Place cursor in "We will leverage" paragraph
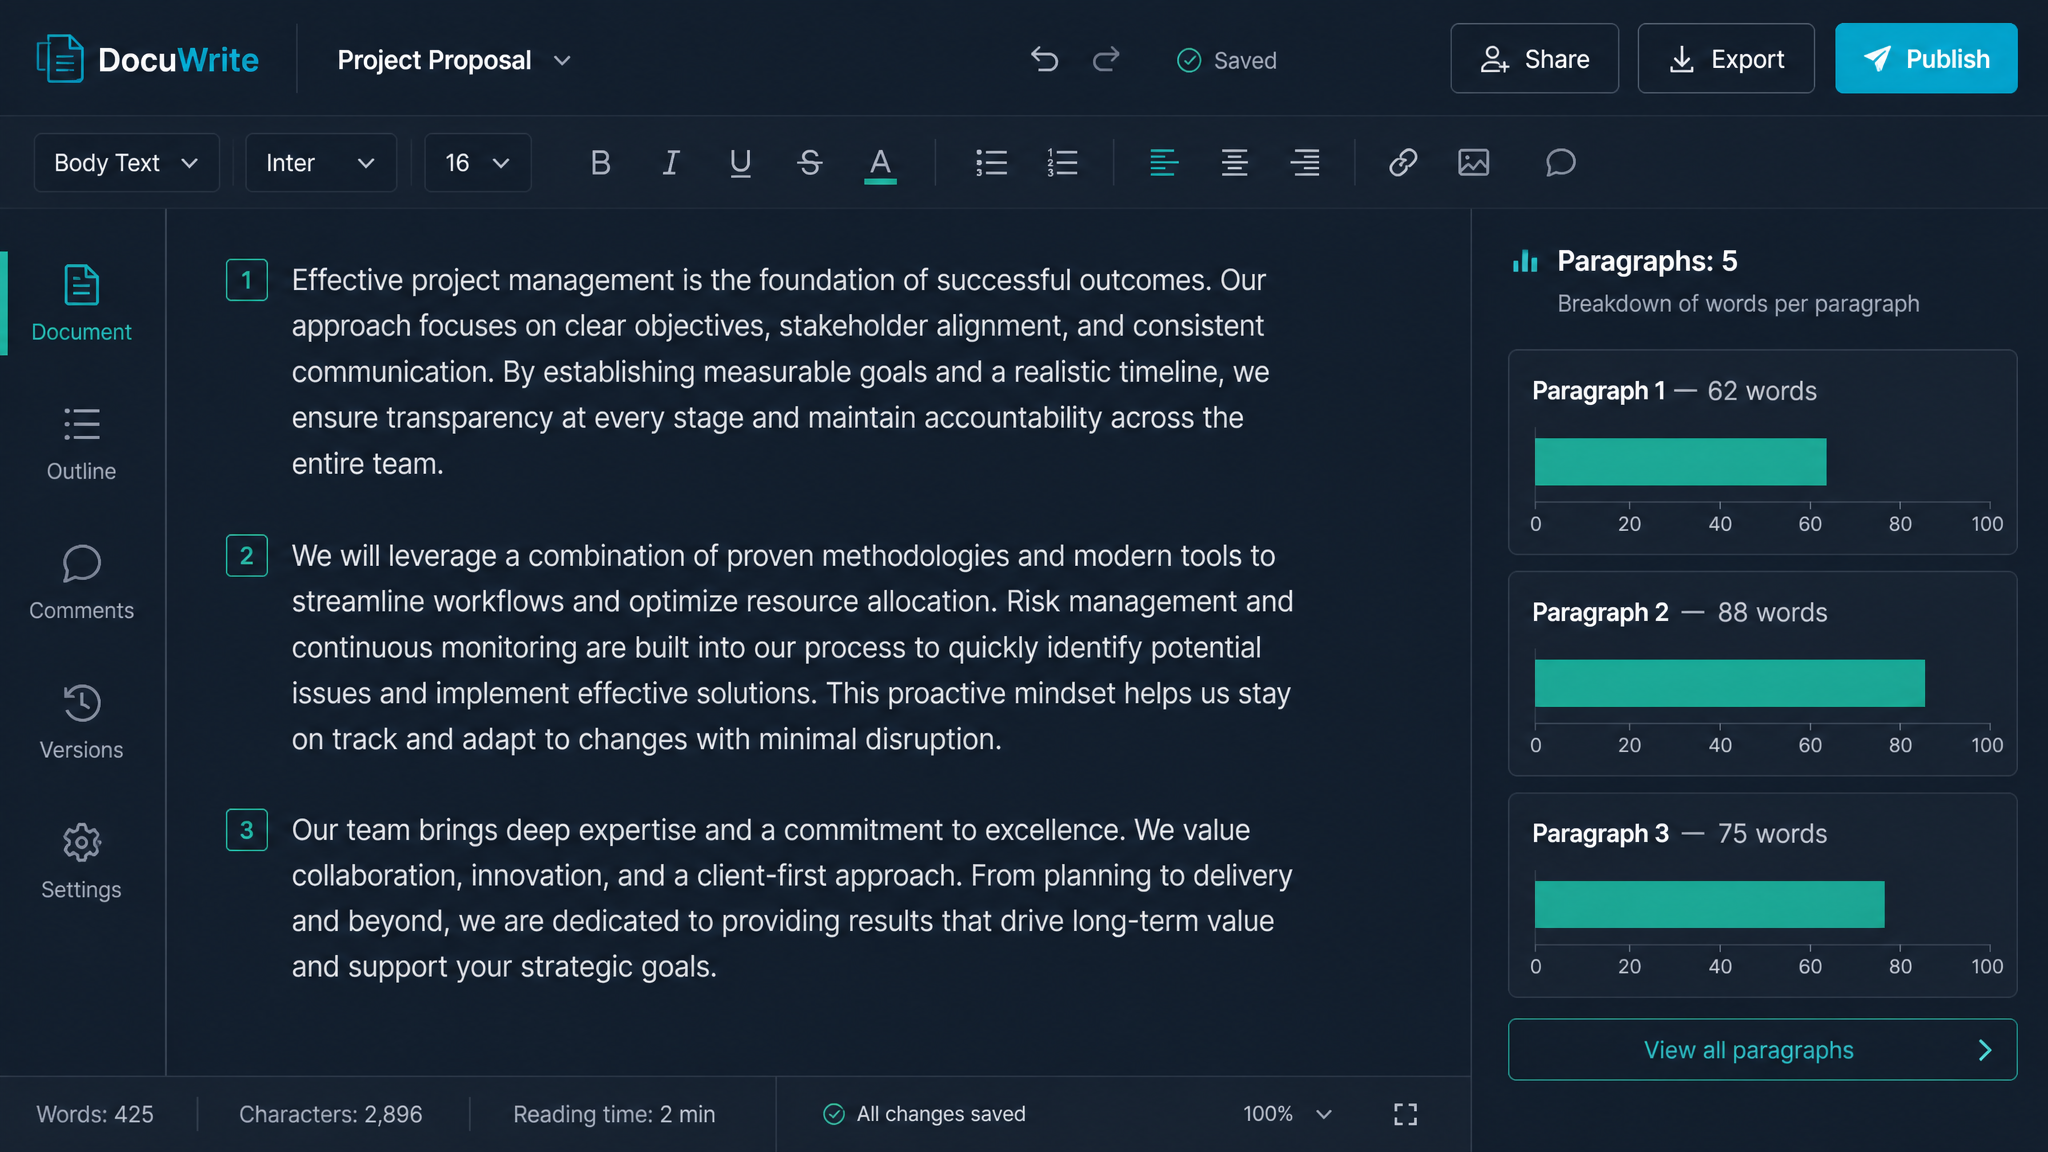The image size is (2048, 1152). pos(792,647)
